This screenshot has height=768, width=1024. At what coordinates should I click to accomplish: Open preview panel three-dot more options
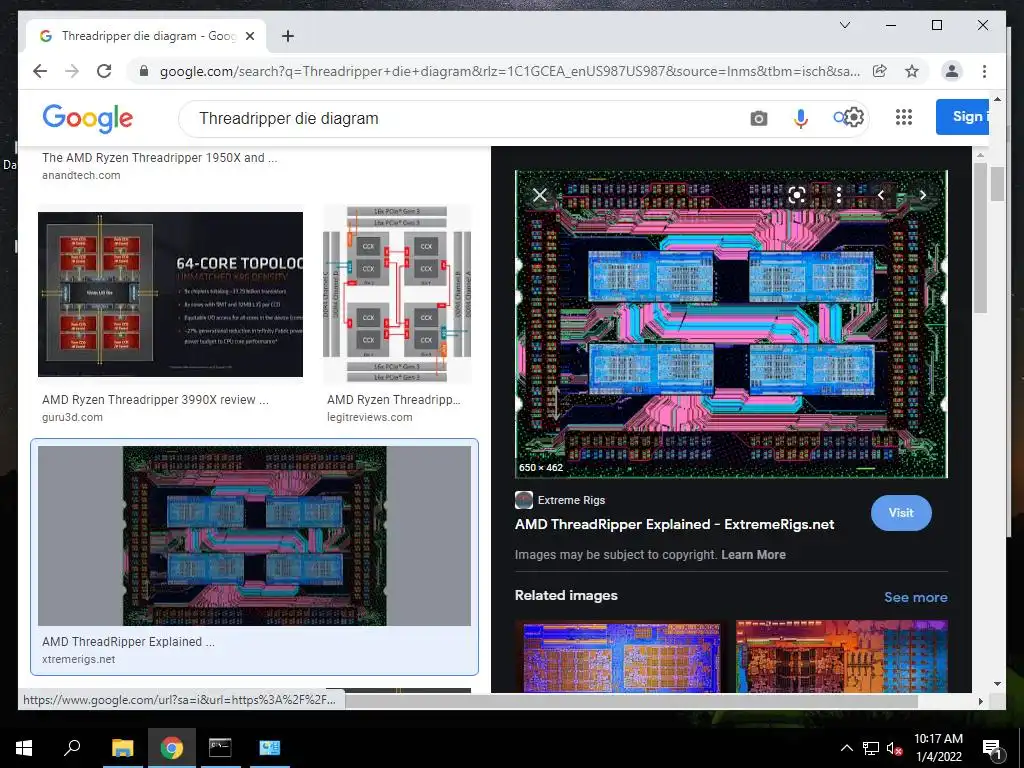pyautogui.click(x=839, y=195)
